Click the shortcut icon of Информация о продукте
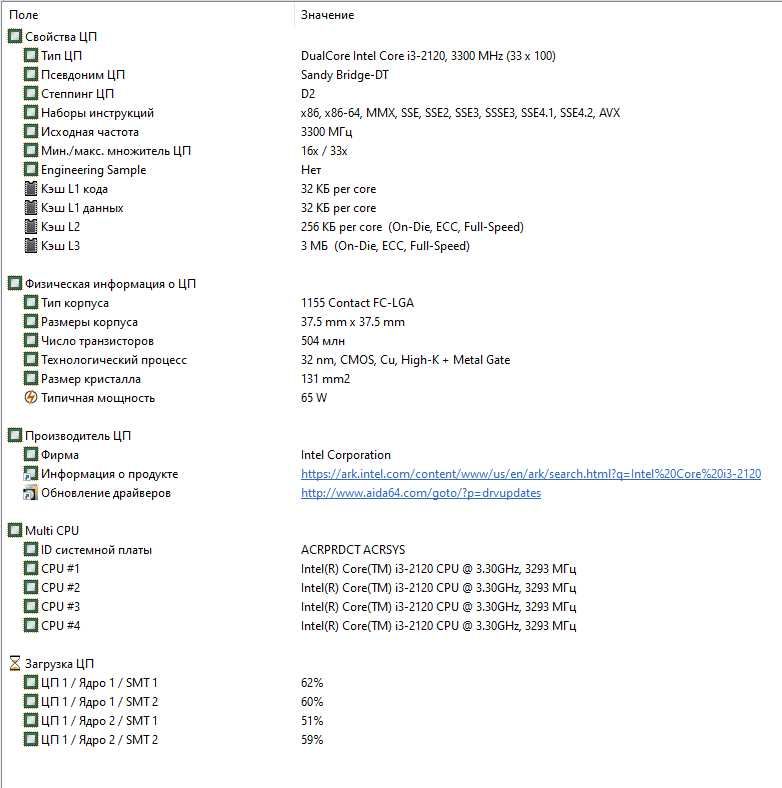Screen dimensions: 782x788 click(31, 473)
